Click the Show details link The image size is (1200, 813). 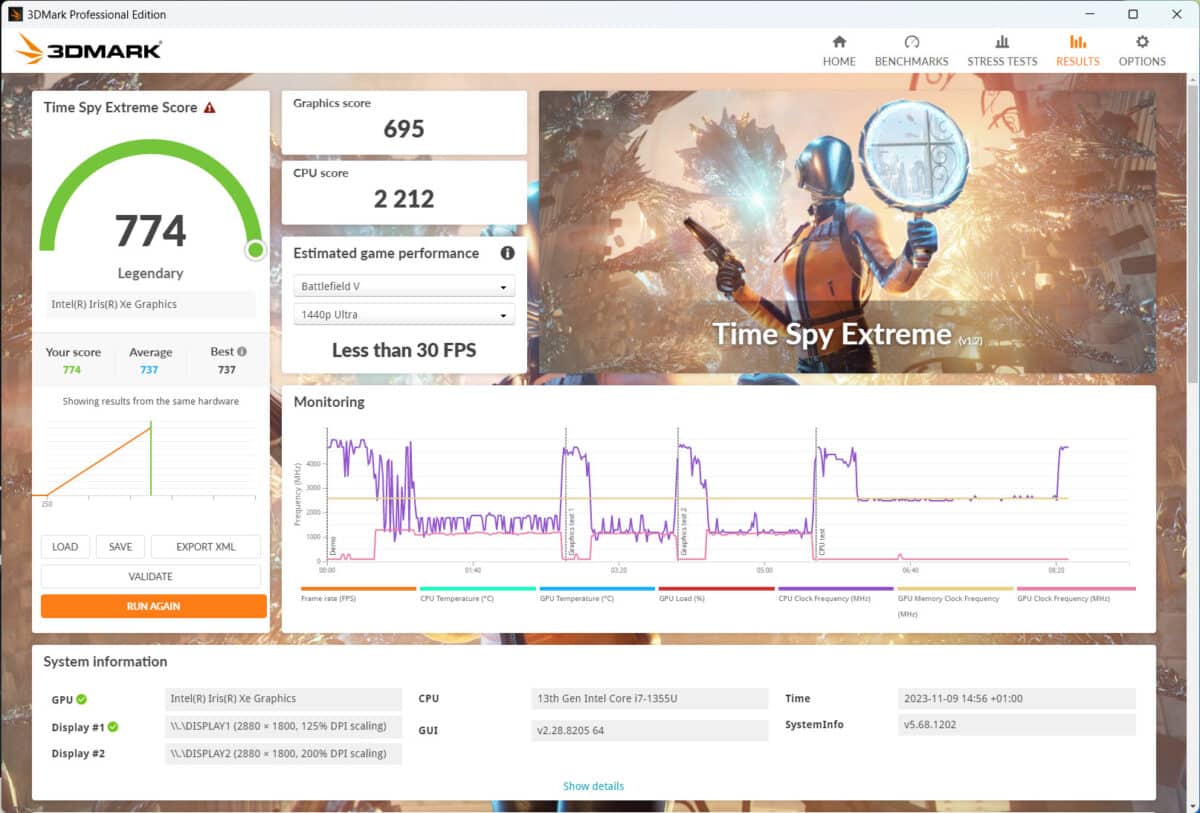point(593,786)
